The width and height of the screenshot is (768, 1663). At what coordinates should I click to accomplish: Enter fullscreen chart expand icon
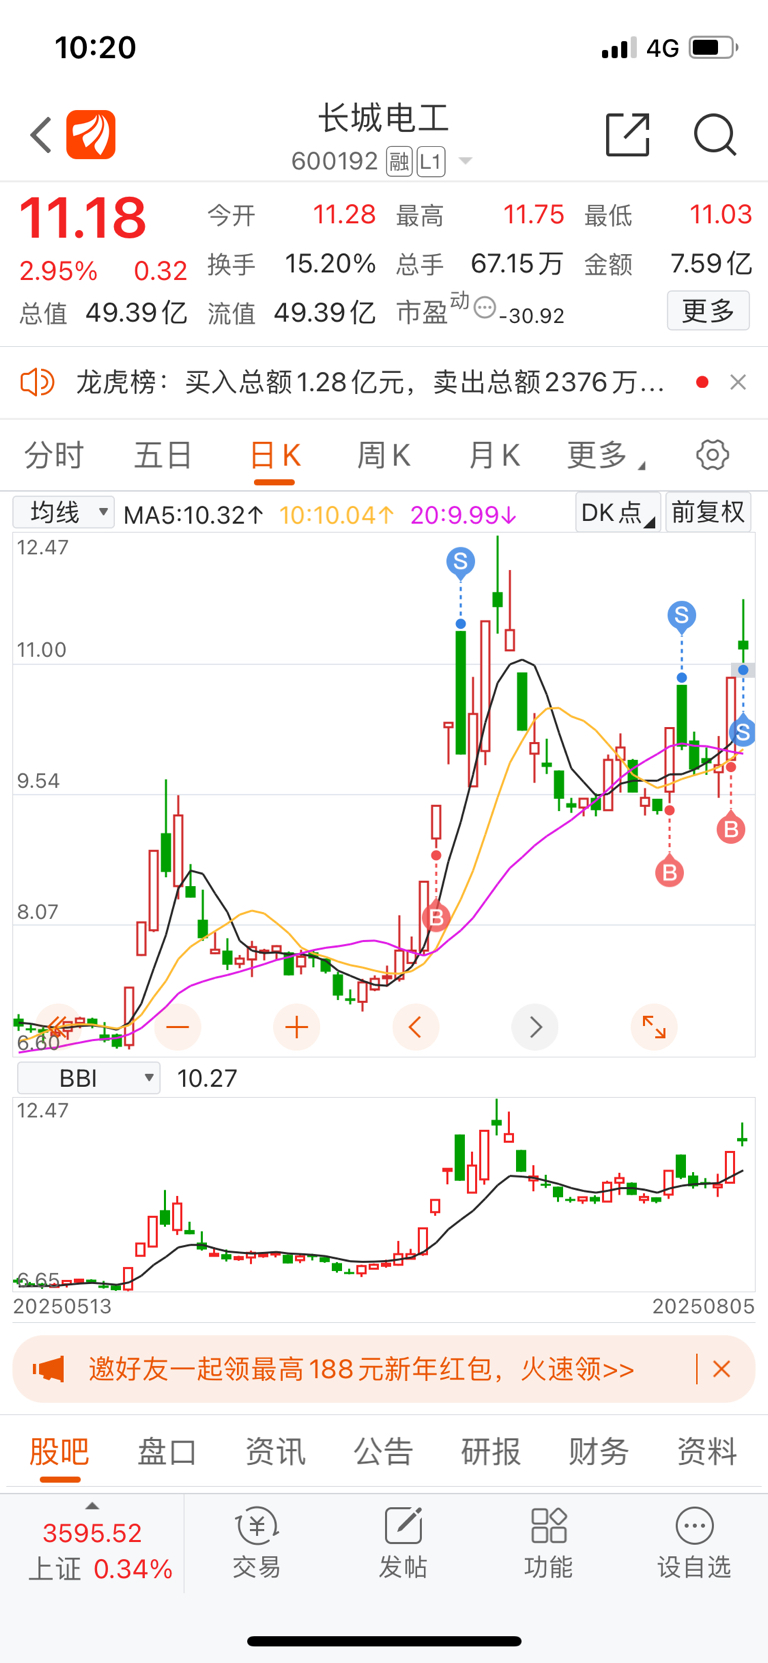[x=654, y=1027]
